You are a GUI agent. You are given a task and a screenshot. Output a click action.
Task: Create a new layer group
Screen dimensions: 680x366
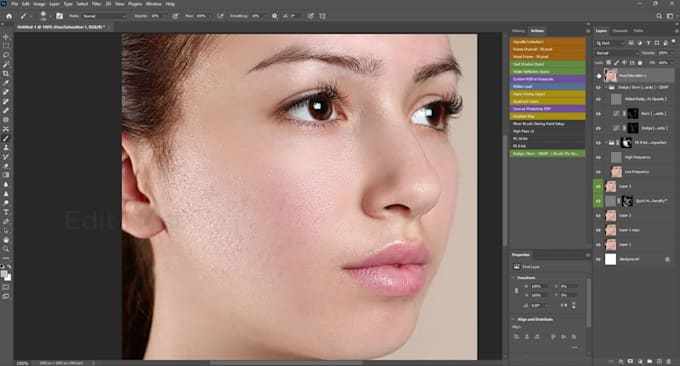tap(649, 361)
